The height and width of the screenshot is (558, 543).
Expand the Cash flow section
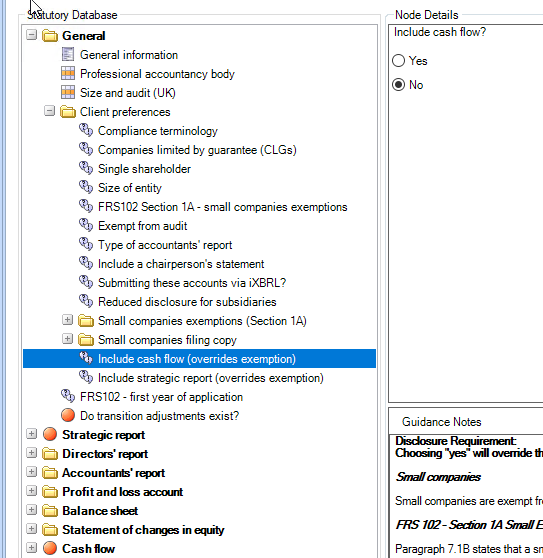click(32, 548)
